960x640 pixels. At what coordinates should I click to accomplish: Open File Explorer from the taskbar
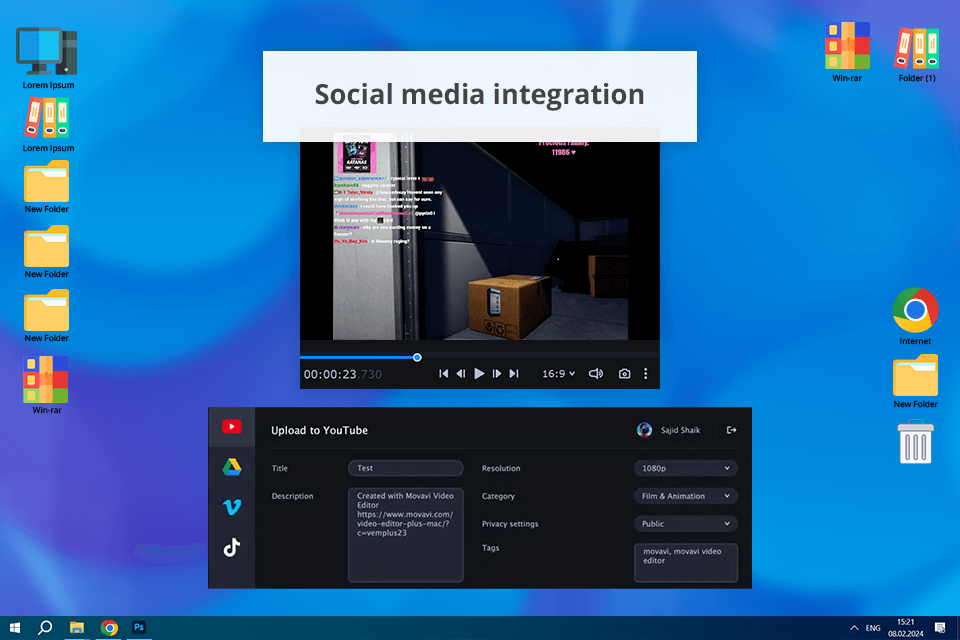point(77,628)
